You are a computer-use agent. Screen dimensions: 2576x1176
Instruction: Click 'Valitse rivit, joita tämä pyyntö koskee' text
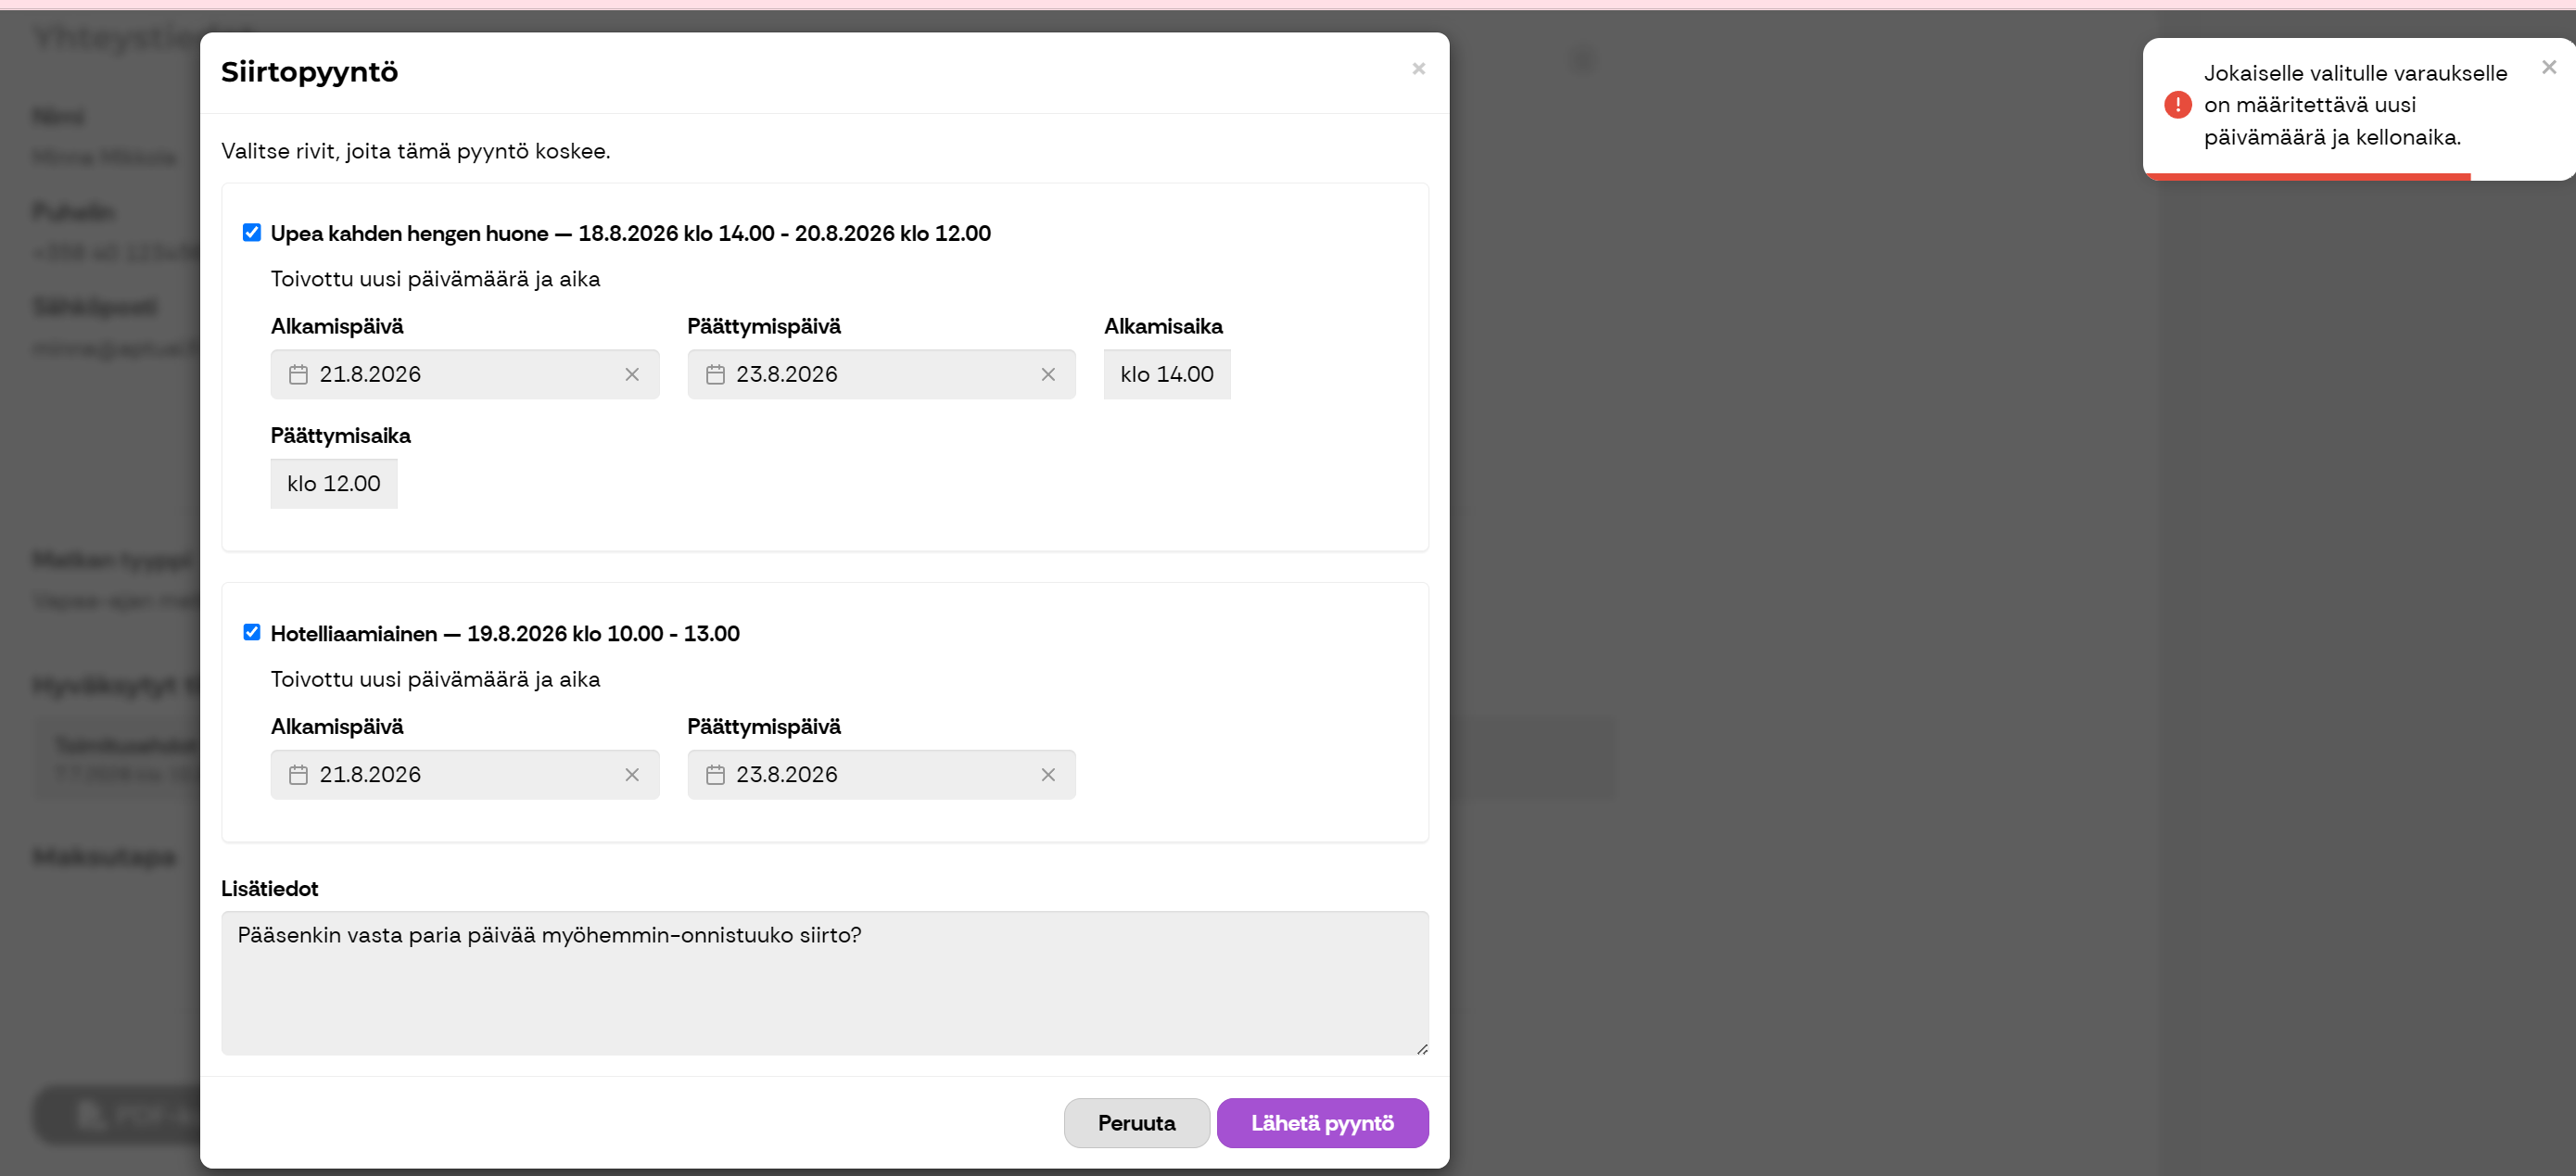(x=415, y=151)
